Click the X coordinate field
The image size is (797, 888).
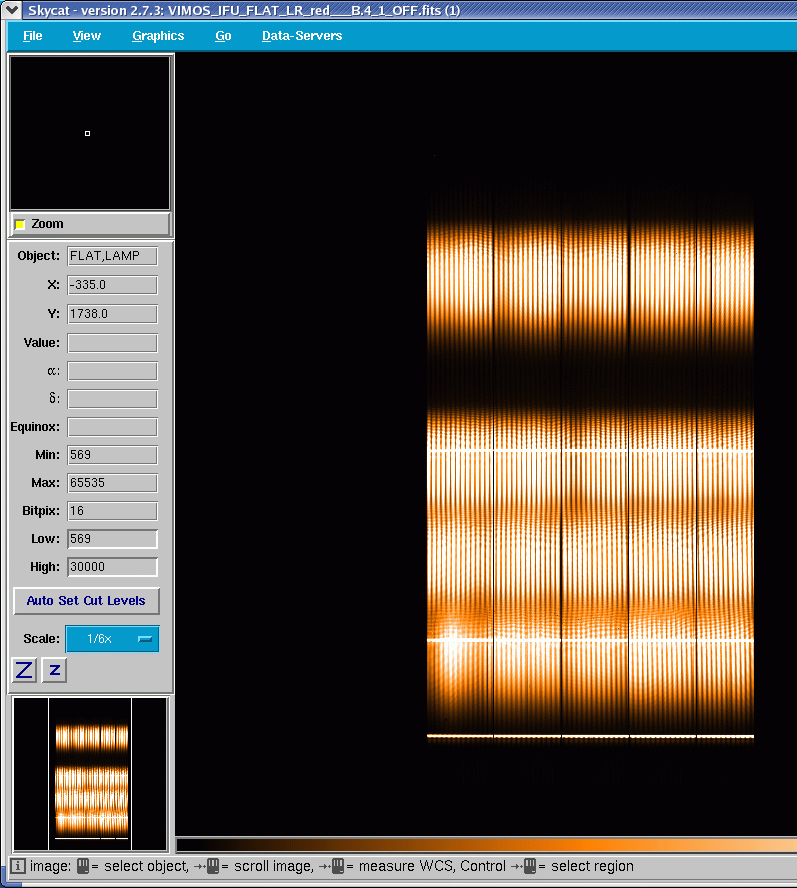(112, 285)
